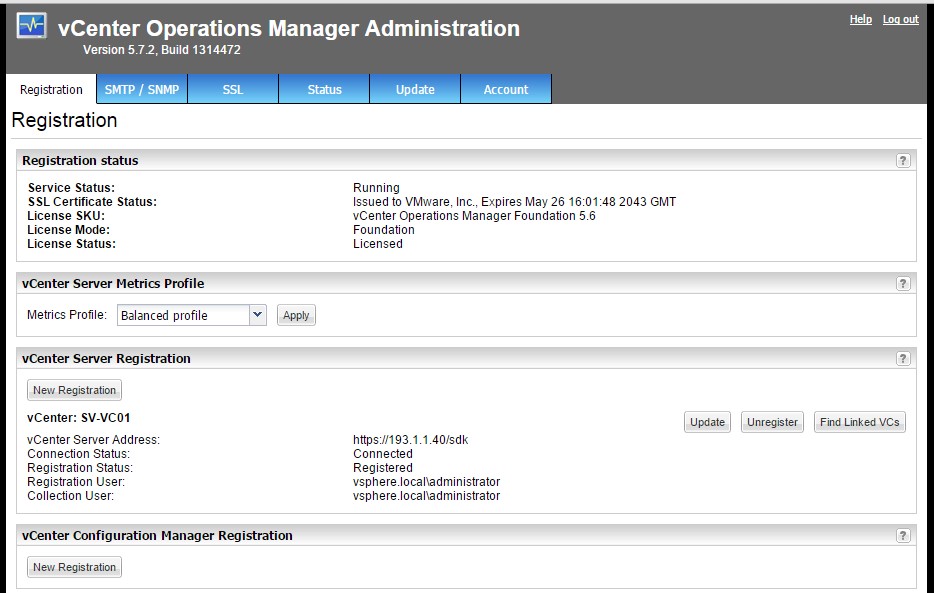
Task: Click the 'Metrics Profile:' label
Action: click(x=67, y=314)
